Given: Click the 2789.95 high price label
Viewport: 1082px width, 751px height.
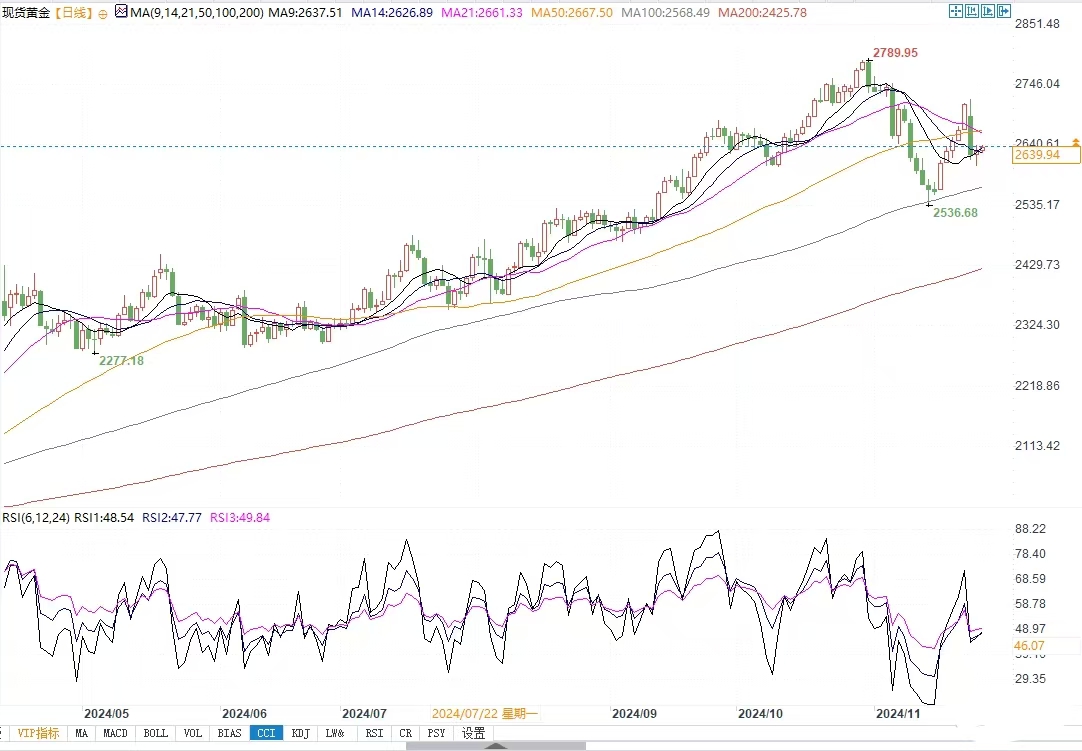Looking at the screenshot, I should (895, 53).
